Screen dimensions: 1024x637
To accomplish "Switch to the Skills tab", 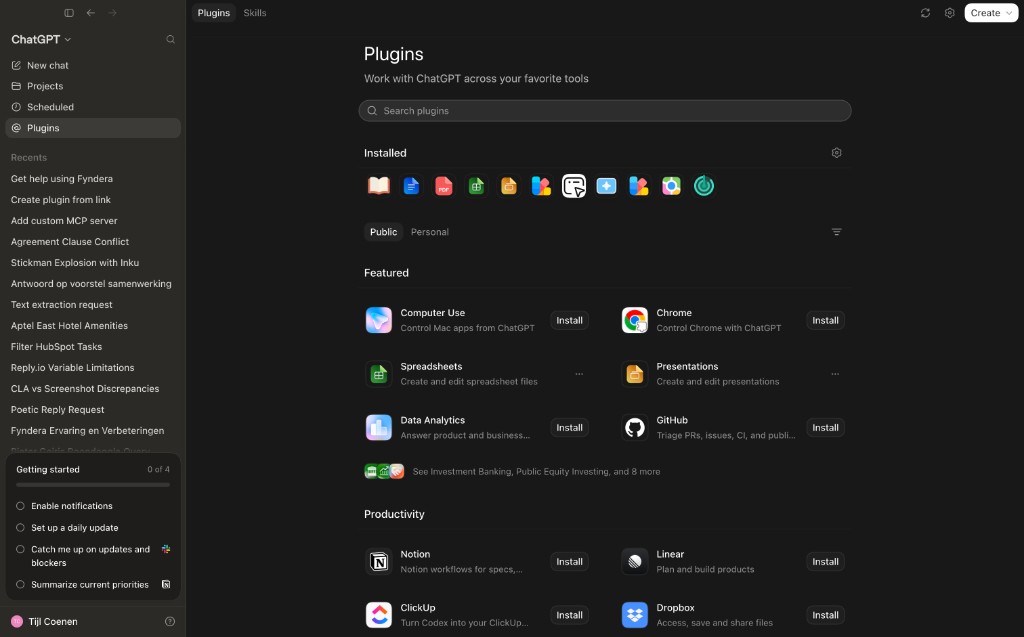I will pos(255,13).
